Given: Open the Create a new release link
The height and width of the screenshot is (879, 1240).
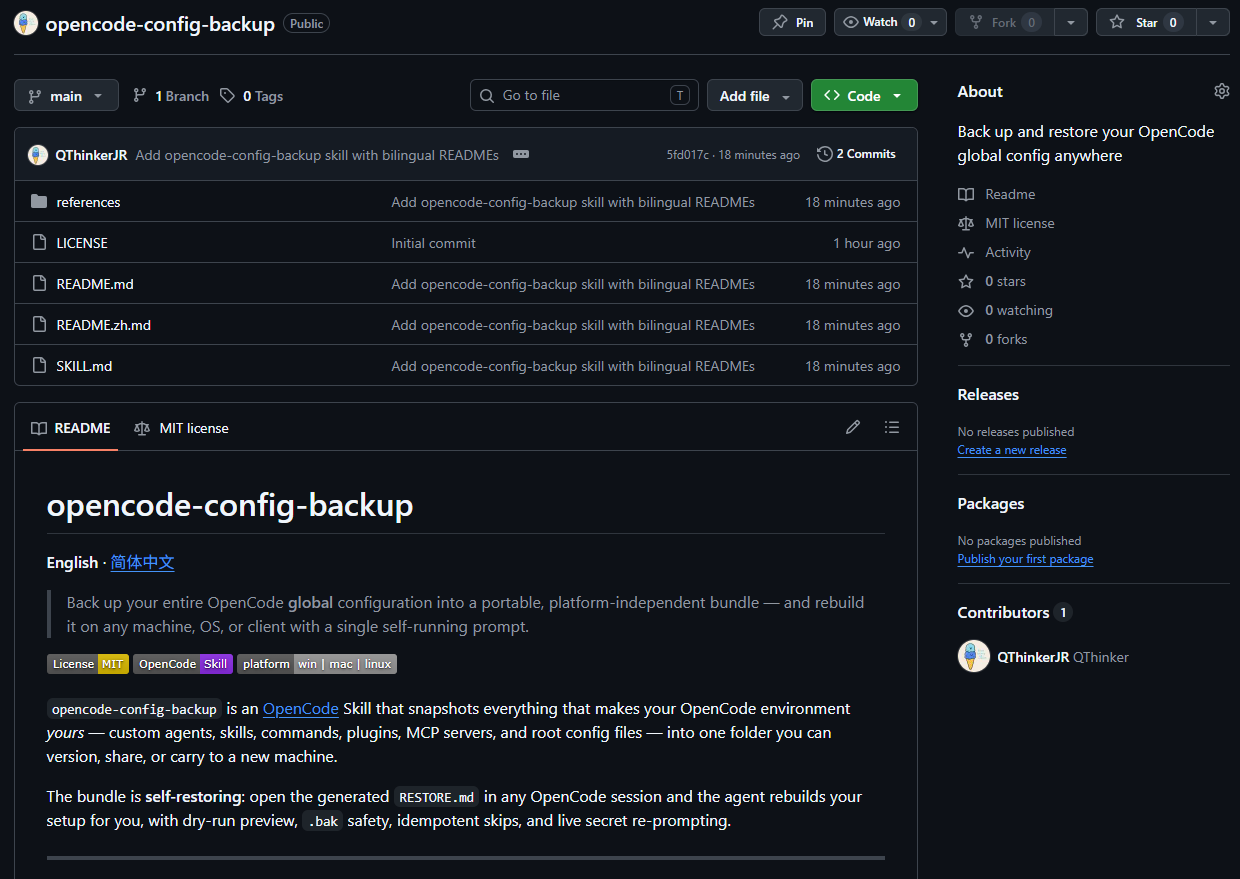Looking at the screenshot, I should pos(1012,450).
